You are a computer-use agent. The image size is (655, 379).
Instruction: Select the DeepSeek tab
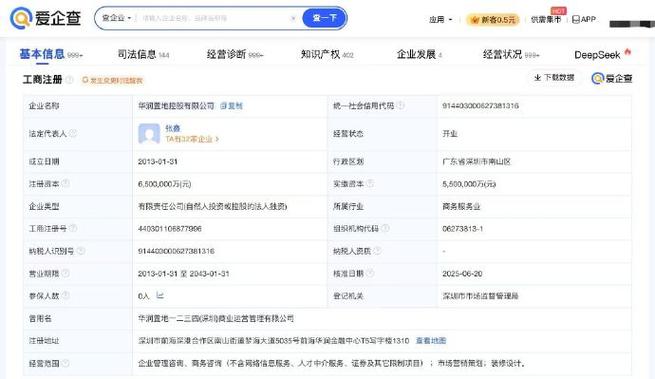pos(602,54)
